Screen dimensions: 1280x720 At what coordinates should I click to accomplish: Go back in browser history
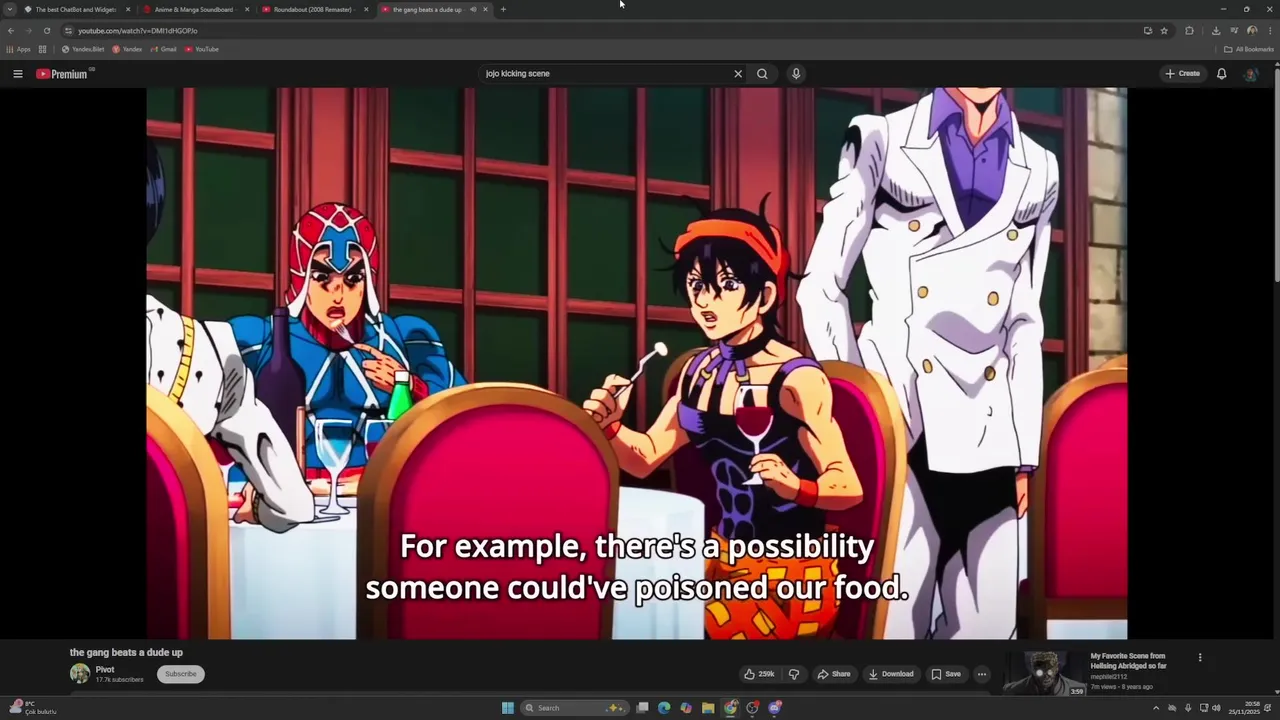(11, 31)
